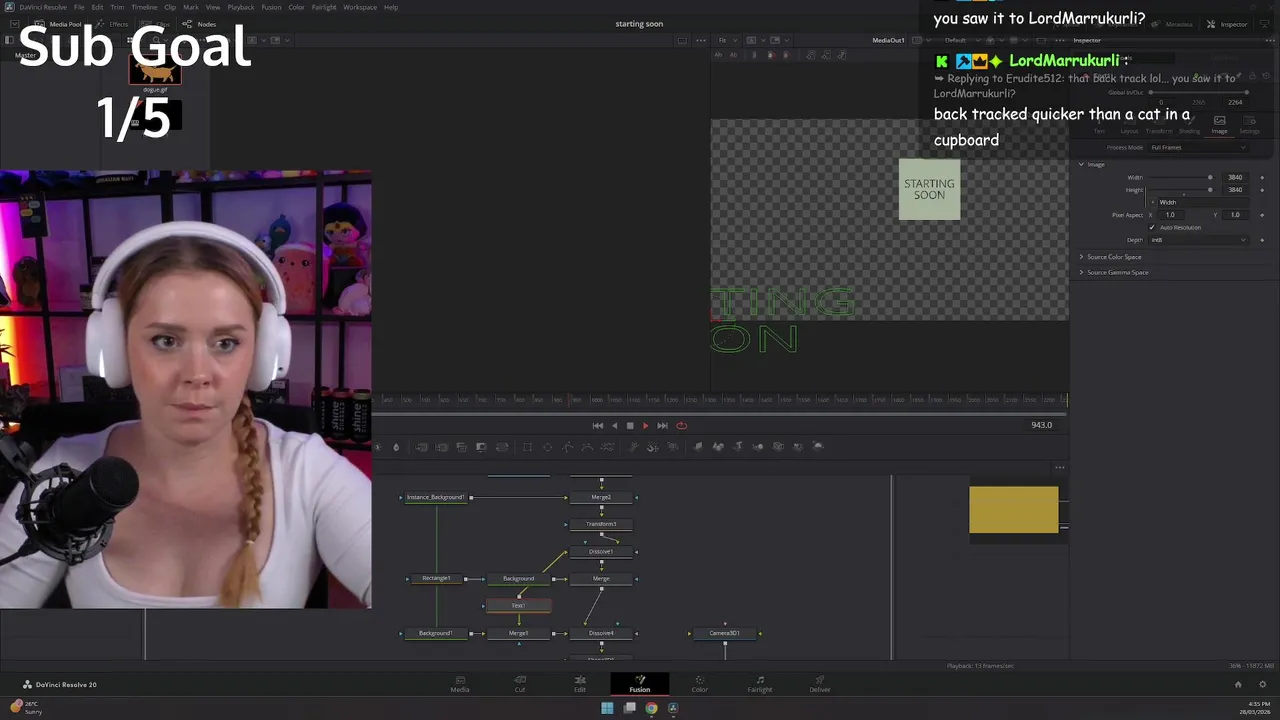Add a Merge node from toolbar
The height and width of the screenshot is (720, 1280).
click(x=421, y=447)
